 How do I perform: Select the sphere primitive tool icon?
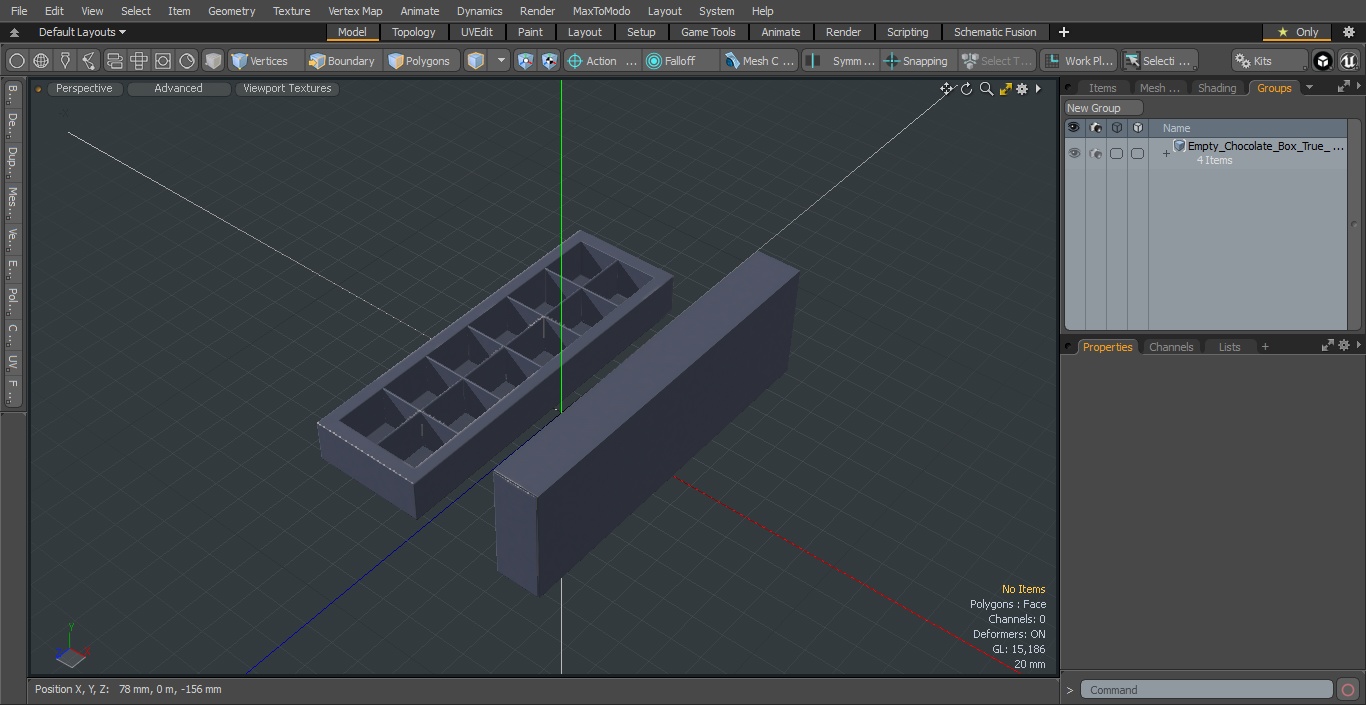(x=17, y=61)
